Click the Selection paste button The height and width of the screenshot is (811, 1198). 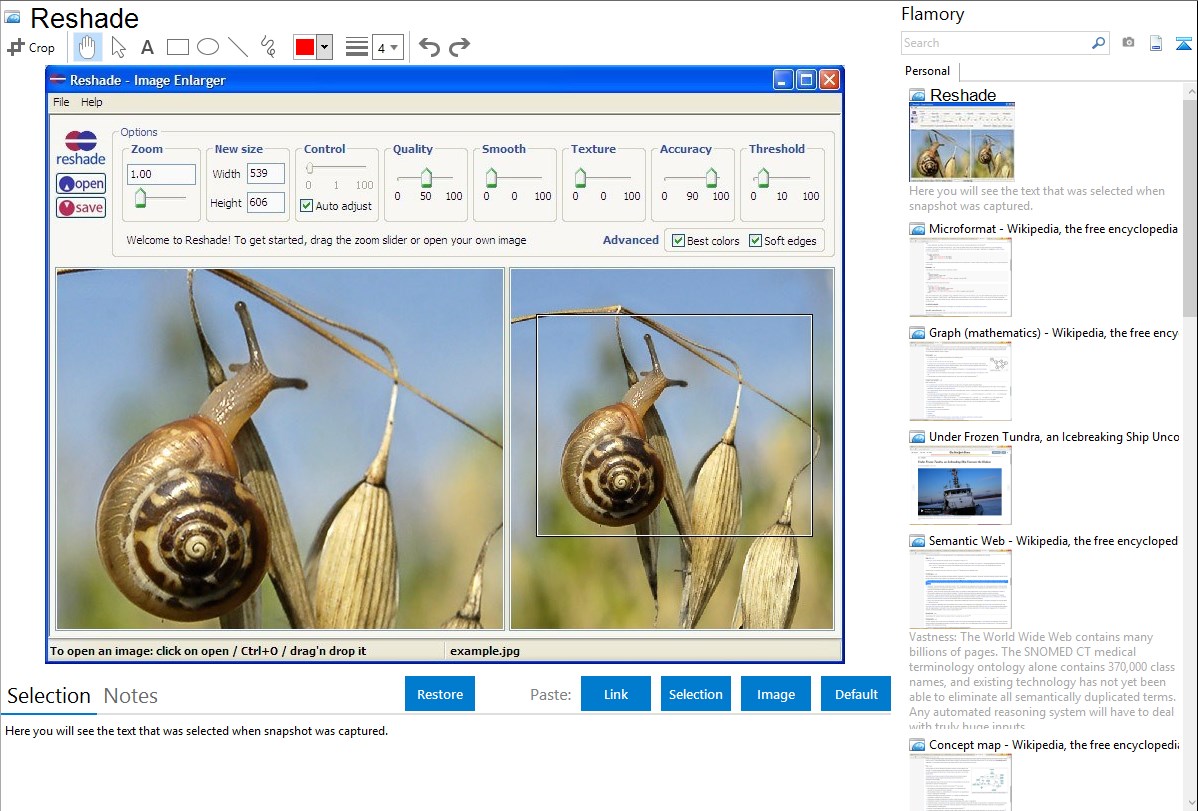pyautogui.click(x=696, y=694)
